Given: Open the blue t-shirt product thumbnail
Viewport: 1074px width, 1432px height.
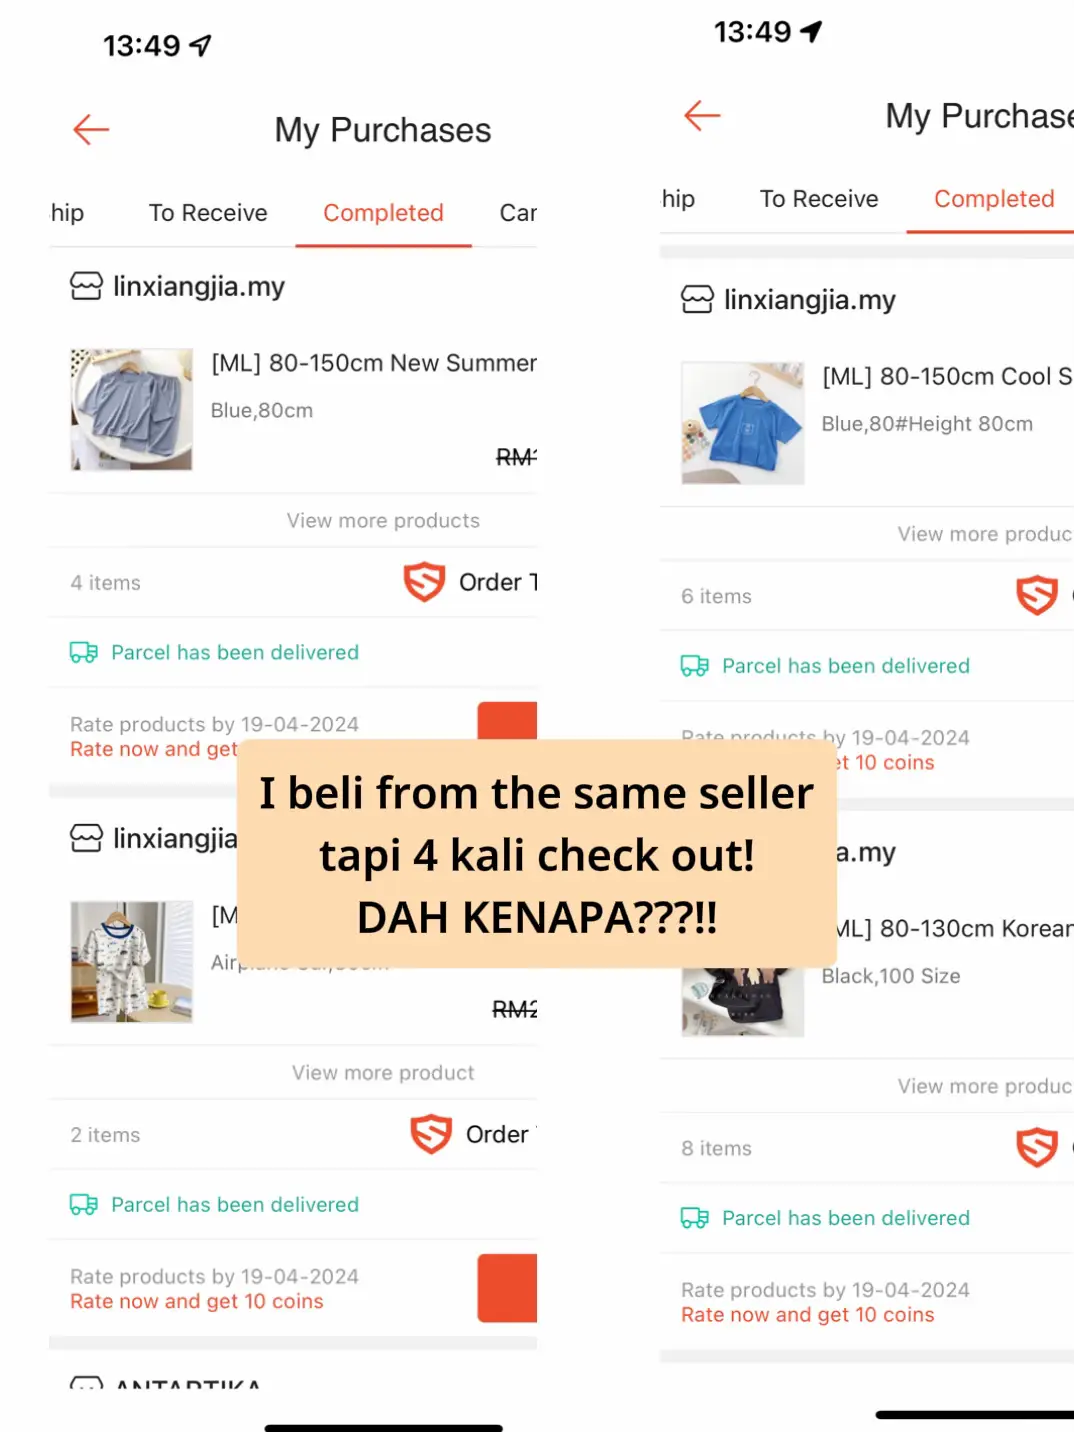Looking at the screenshot, I should 743,423.
